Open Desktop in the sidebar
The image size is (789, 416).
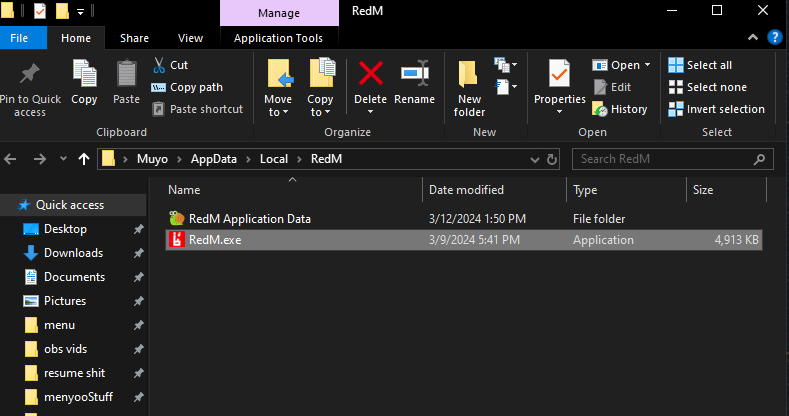click(x=65, y=229)
